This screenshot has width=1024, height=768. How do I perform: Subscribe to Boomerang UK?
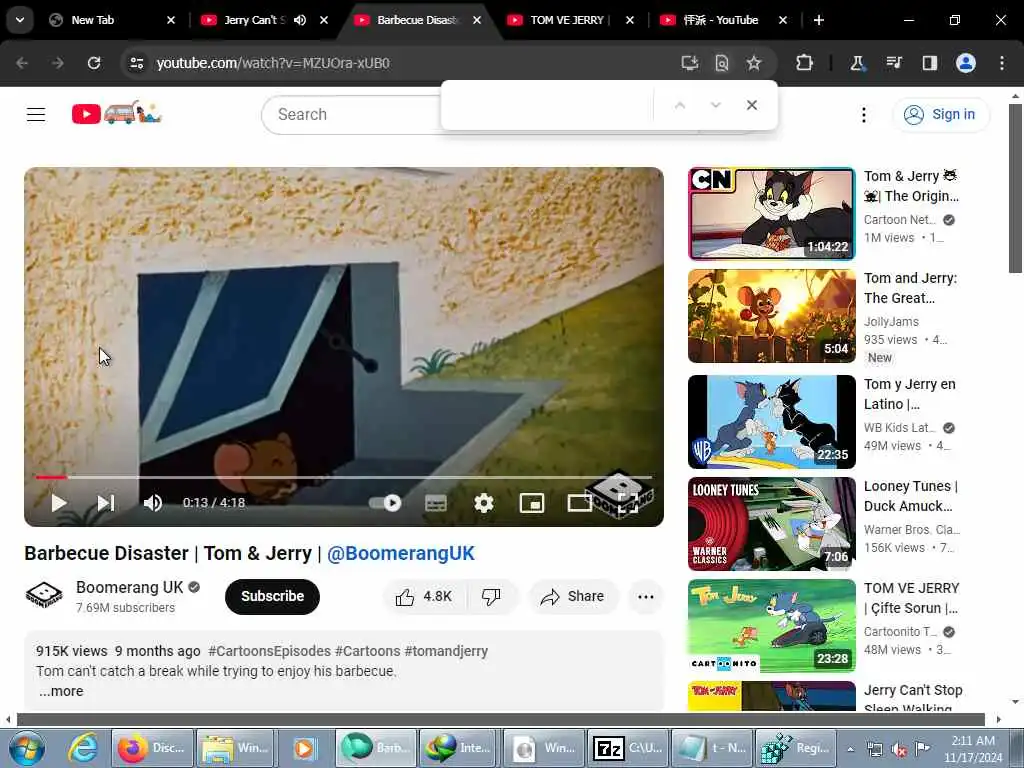coord(272,596)
